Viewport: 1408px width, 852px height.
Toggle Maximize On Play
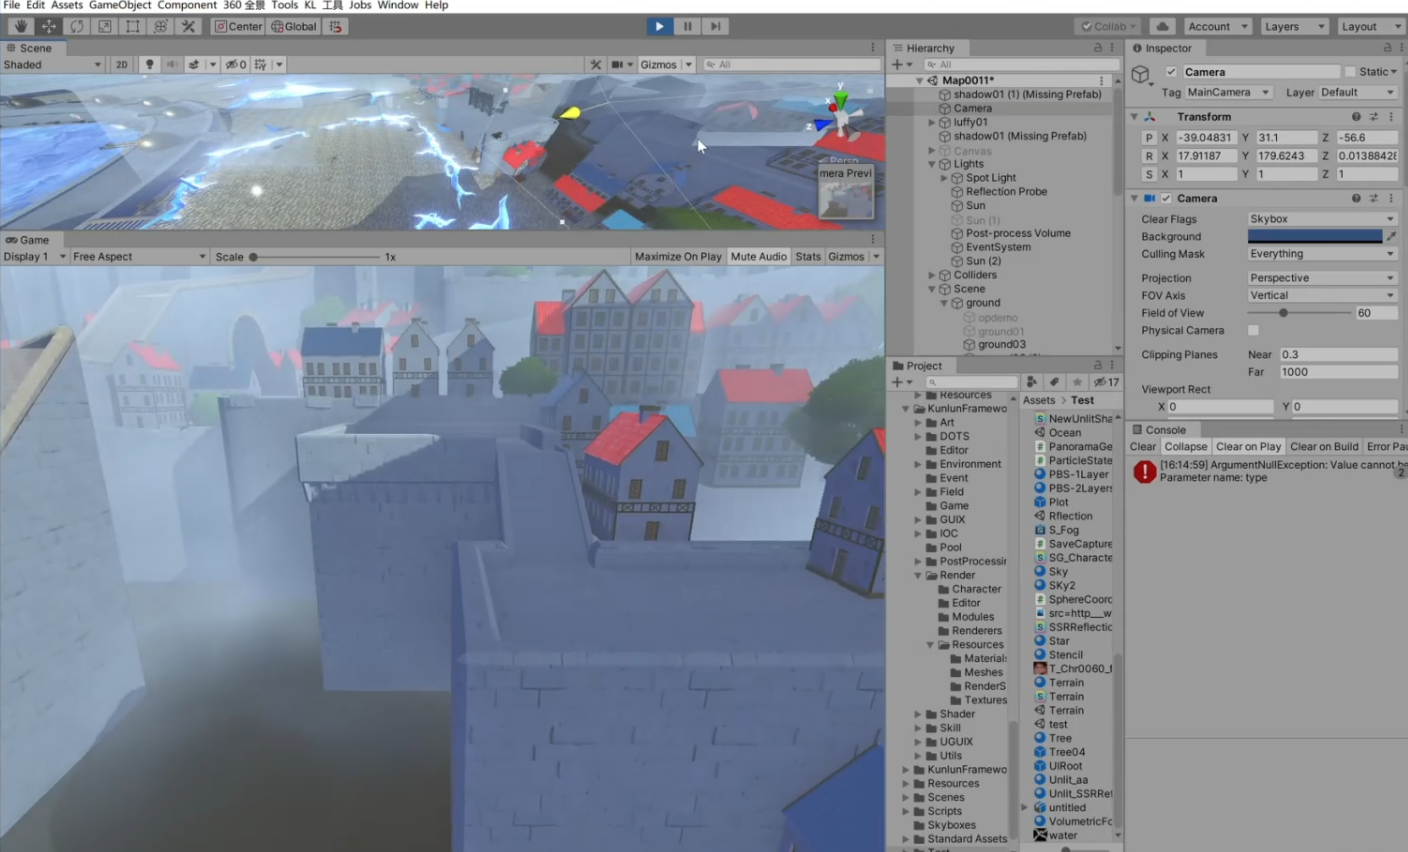point(678,257)
